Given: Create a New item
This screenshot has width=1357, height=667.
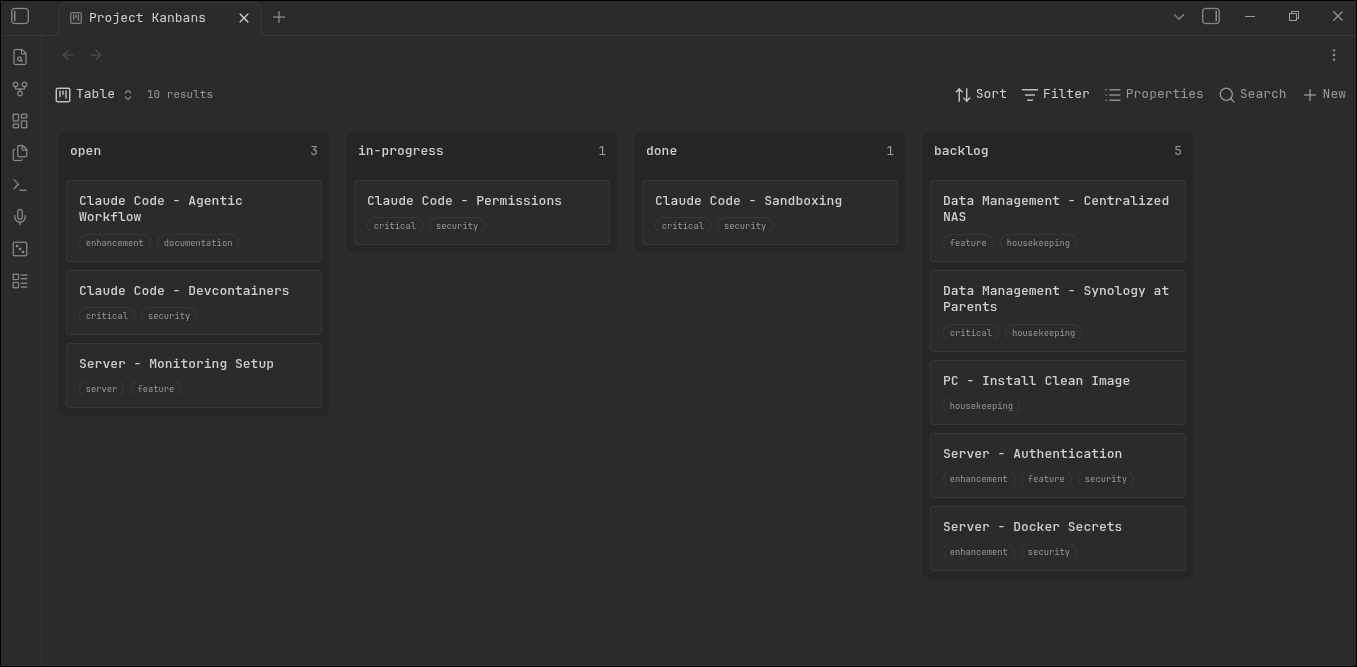Looking at the screenshot, I should pos(1324,94).
